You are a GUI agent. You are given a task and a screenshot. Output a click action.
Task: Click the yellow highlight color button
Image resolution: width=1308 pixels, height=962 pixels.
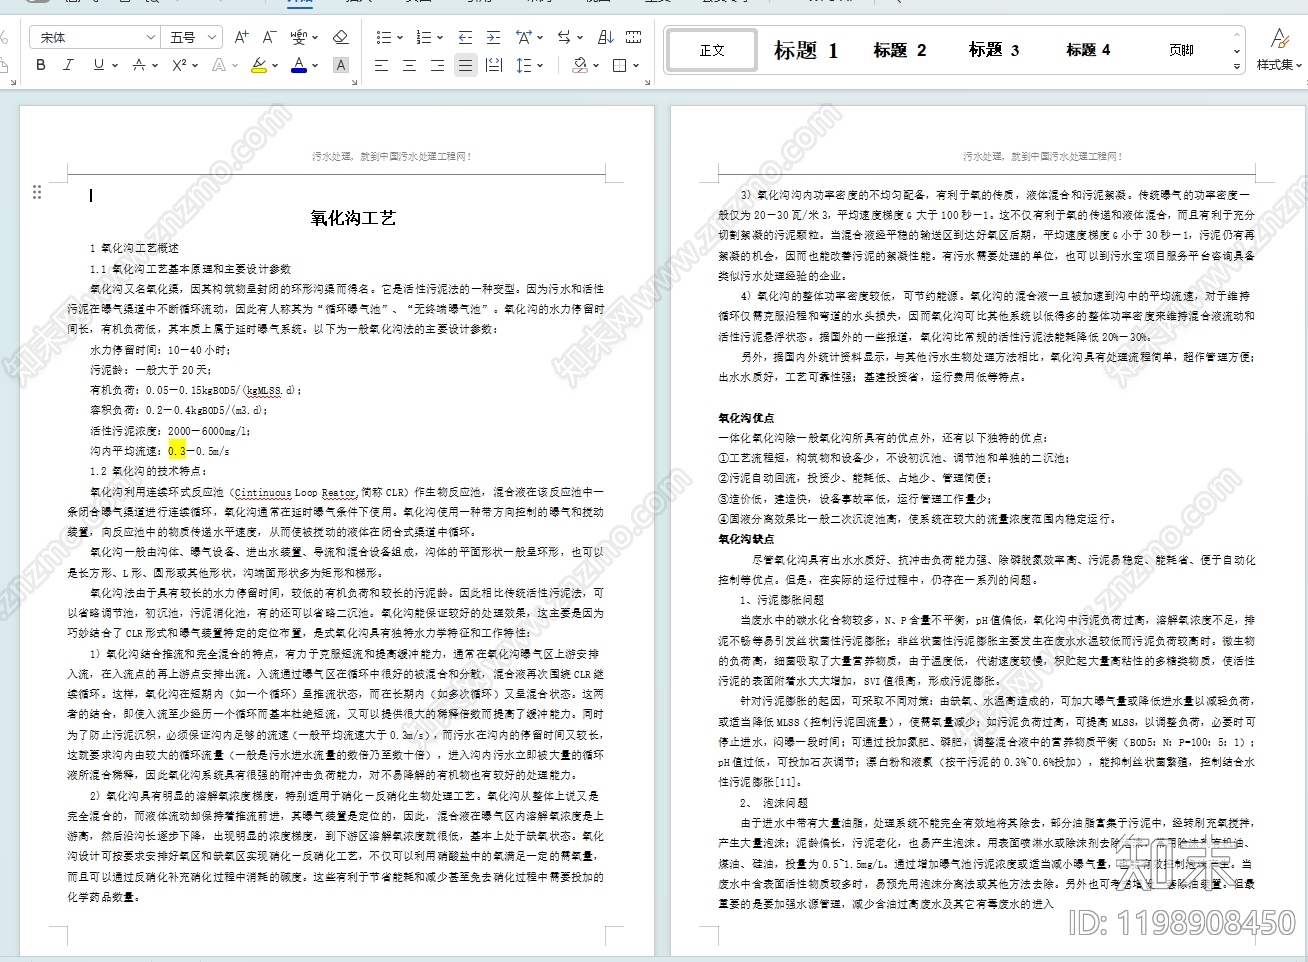click(x=259, y=65)
